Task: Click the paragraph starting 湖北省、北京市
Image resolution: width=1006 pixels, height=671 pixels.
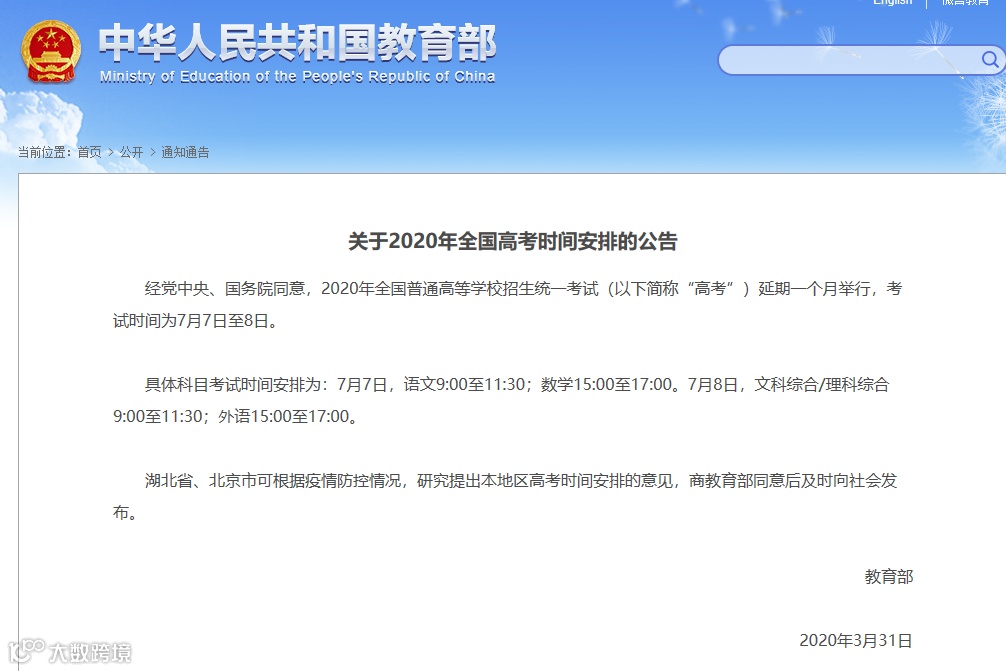Action: click(x=505, y=497)
